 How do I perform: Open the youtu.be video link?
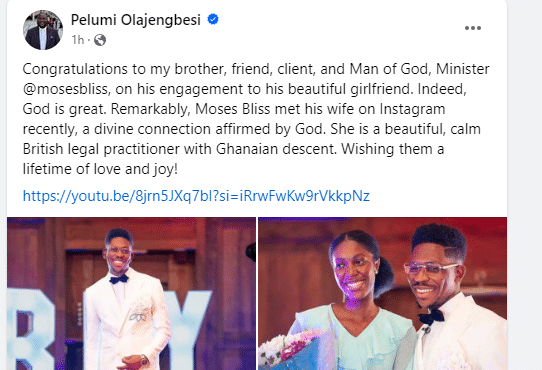click(x=196, y=196)
